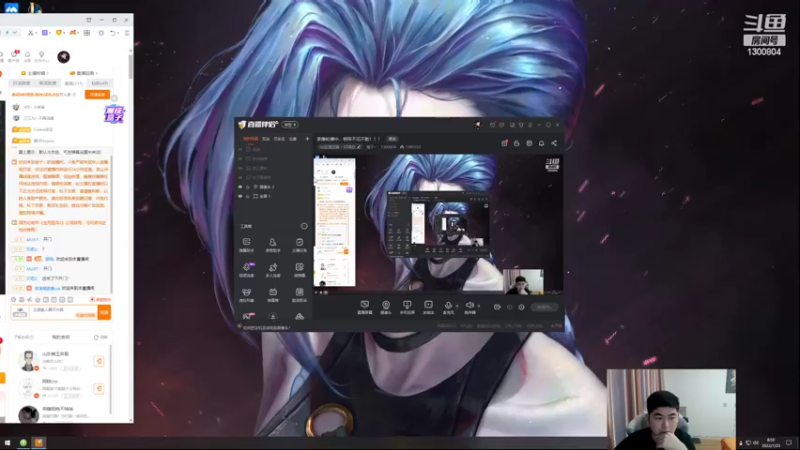Select the second scene tab

pos(266,139)
